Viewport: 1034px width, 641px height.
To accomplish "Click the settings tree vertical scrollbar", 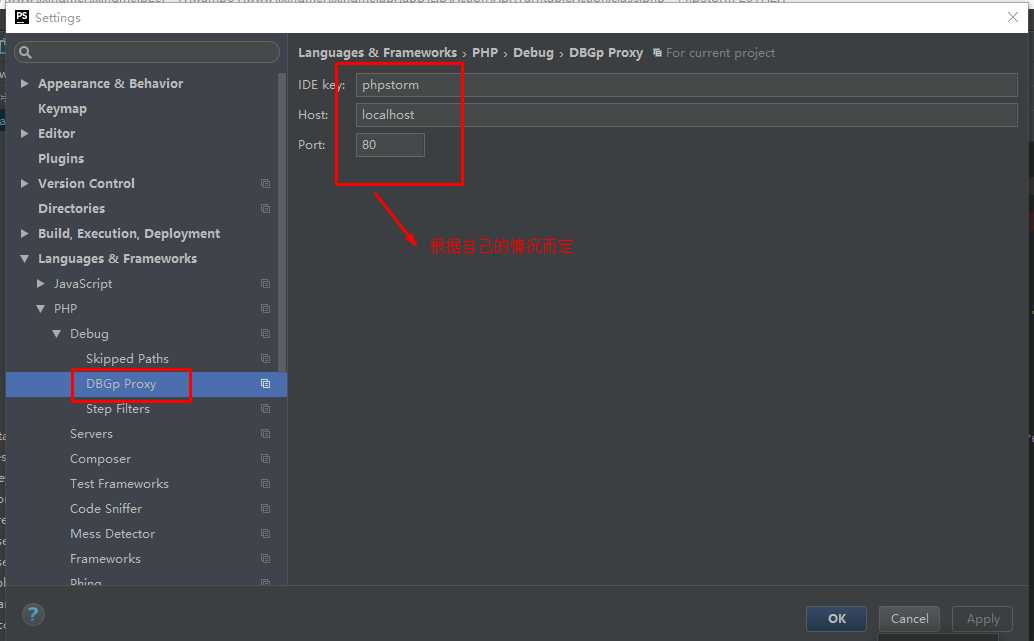I will pyautogui.click(x=282, y=221).
